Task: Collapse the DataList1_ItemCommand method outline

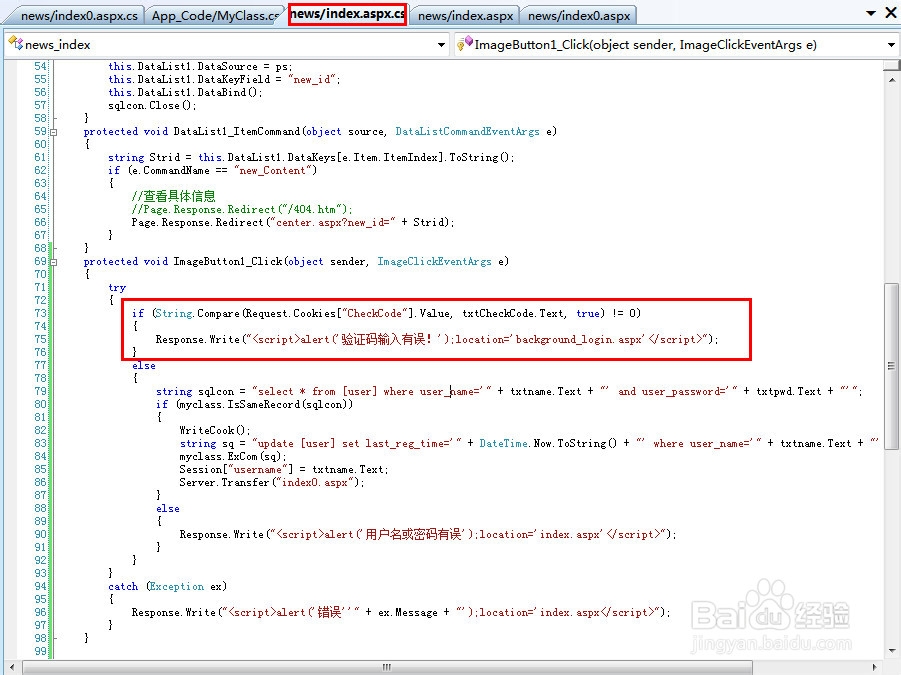Action: (54, 132)
